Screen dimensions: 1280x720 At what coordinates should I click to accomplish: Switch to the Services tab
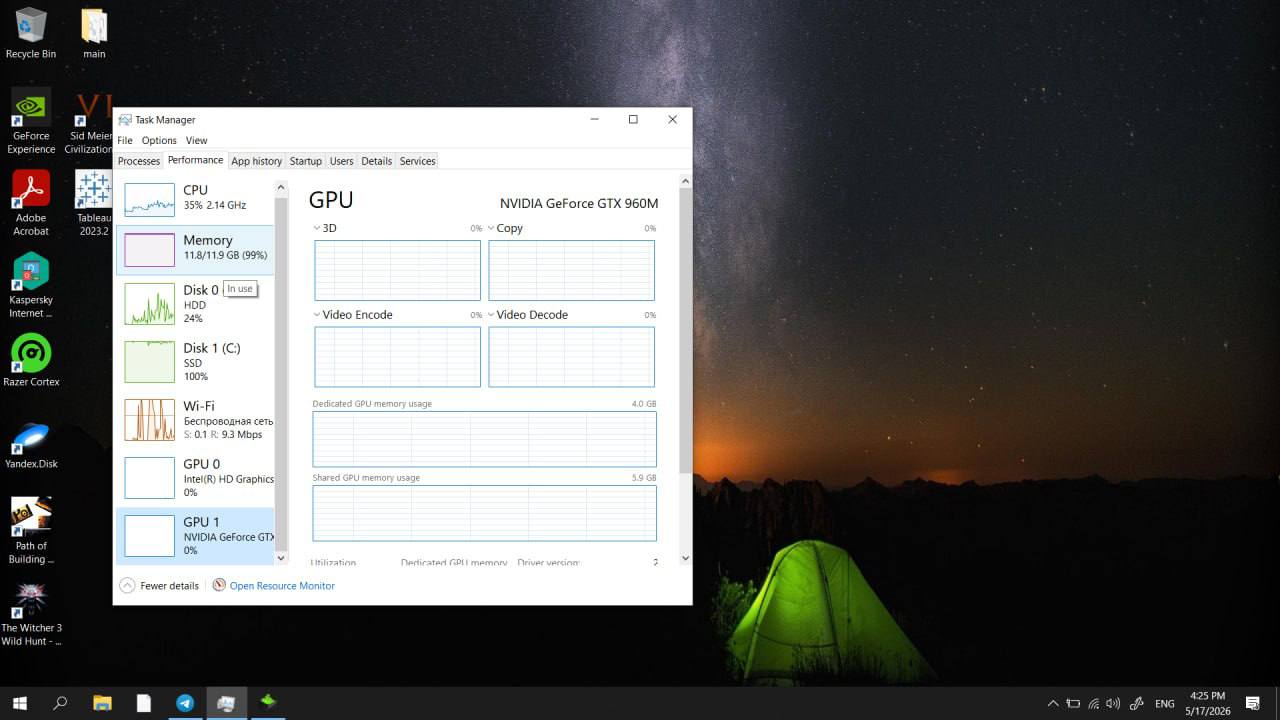click(x=418, y=161)
